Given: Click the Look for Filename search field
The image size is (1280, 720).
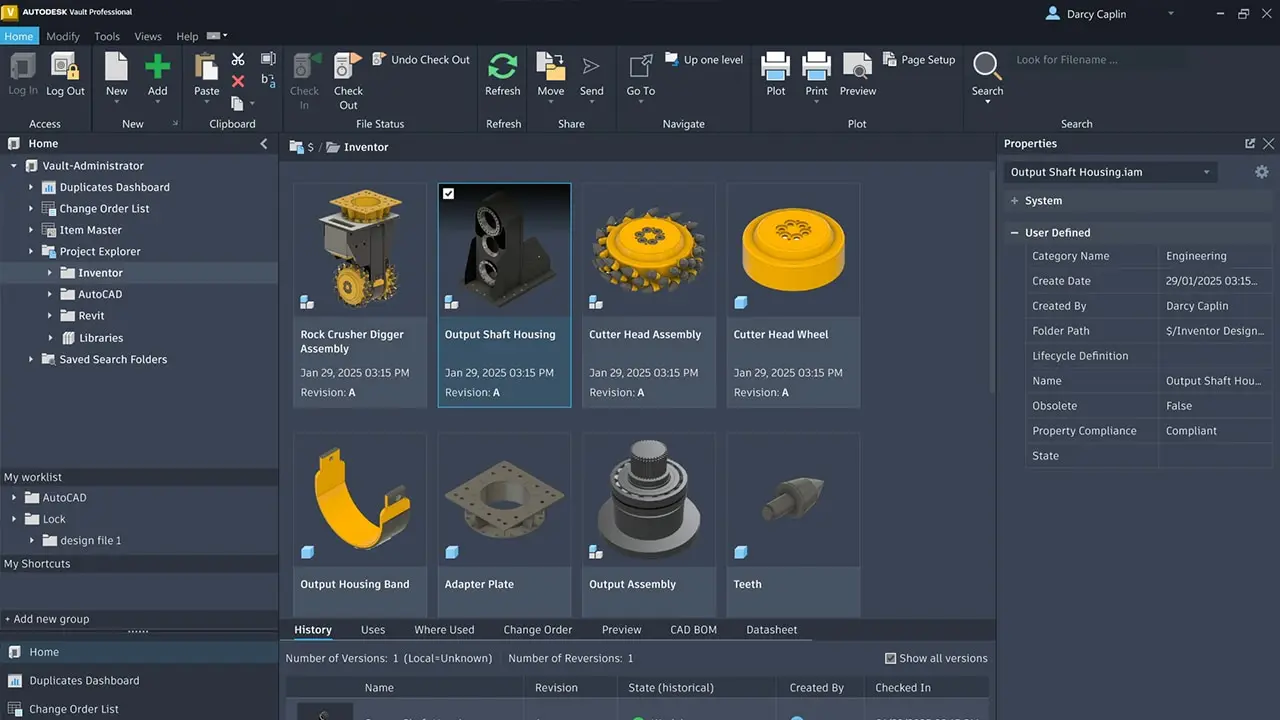Looking at the screenshot, I should click(x=1130, y=60).
